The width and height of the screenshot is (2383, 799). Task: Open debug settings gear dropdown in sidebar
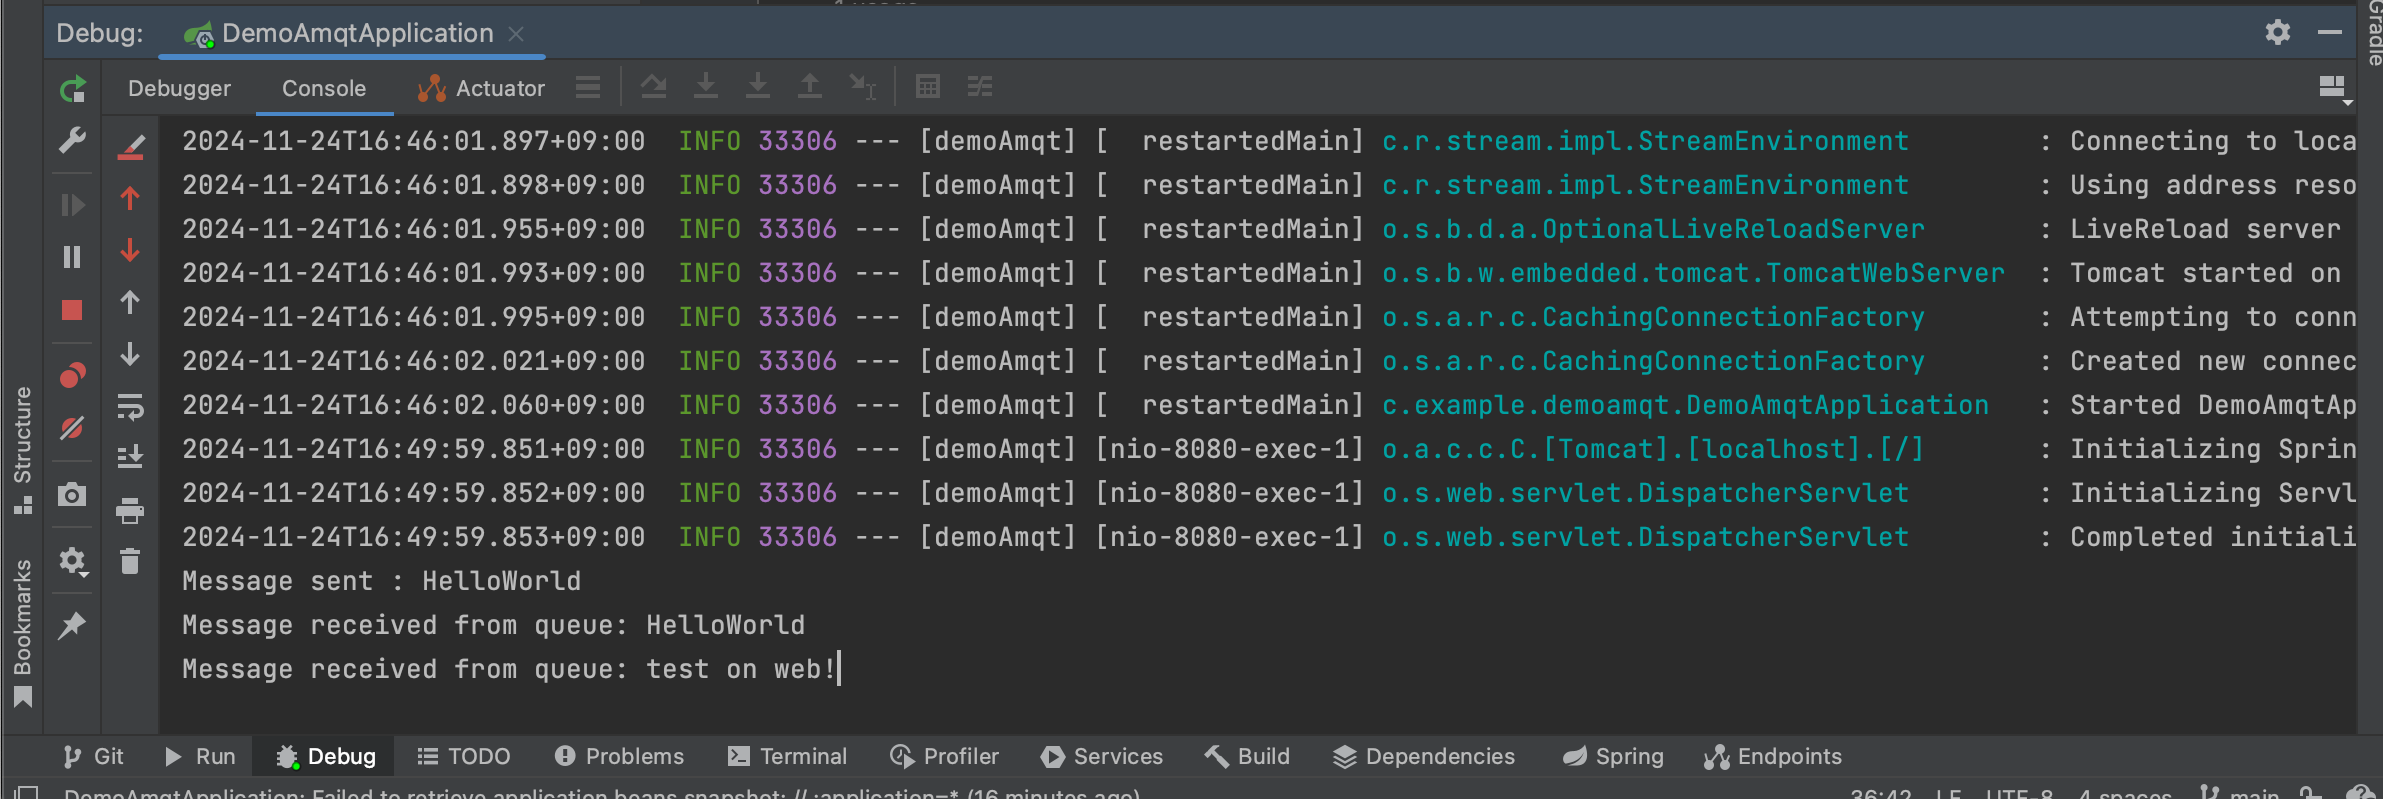point(73,561)
